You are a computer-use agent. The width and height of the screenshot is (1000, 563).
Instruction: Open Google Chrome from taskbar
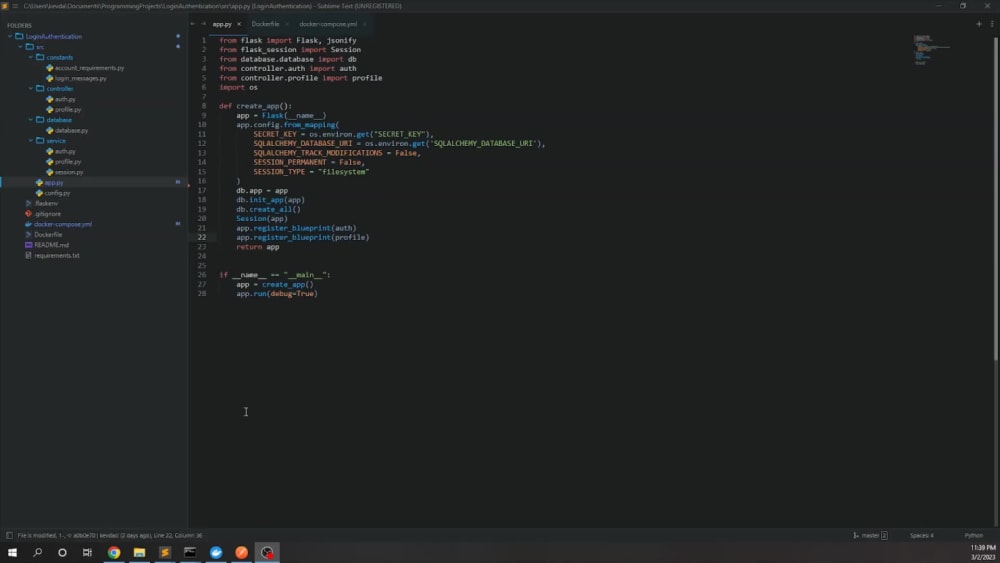click(114, 552)
